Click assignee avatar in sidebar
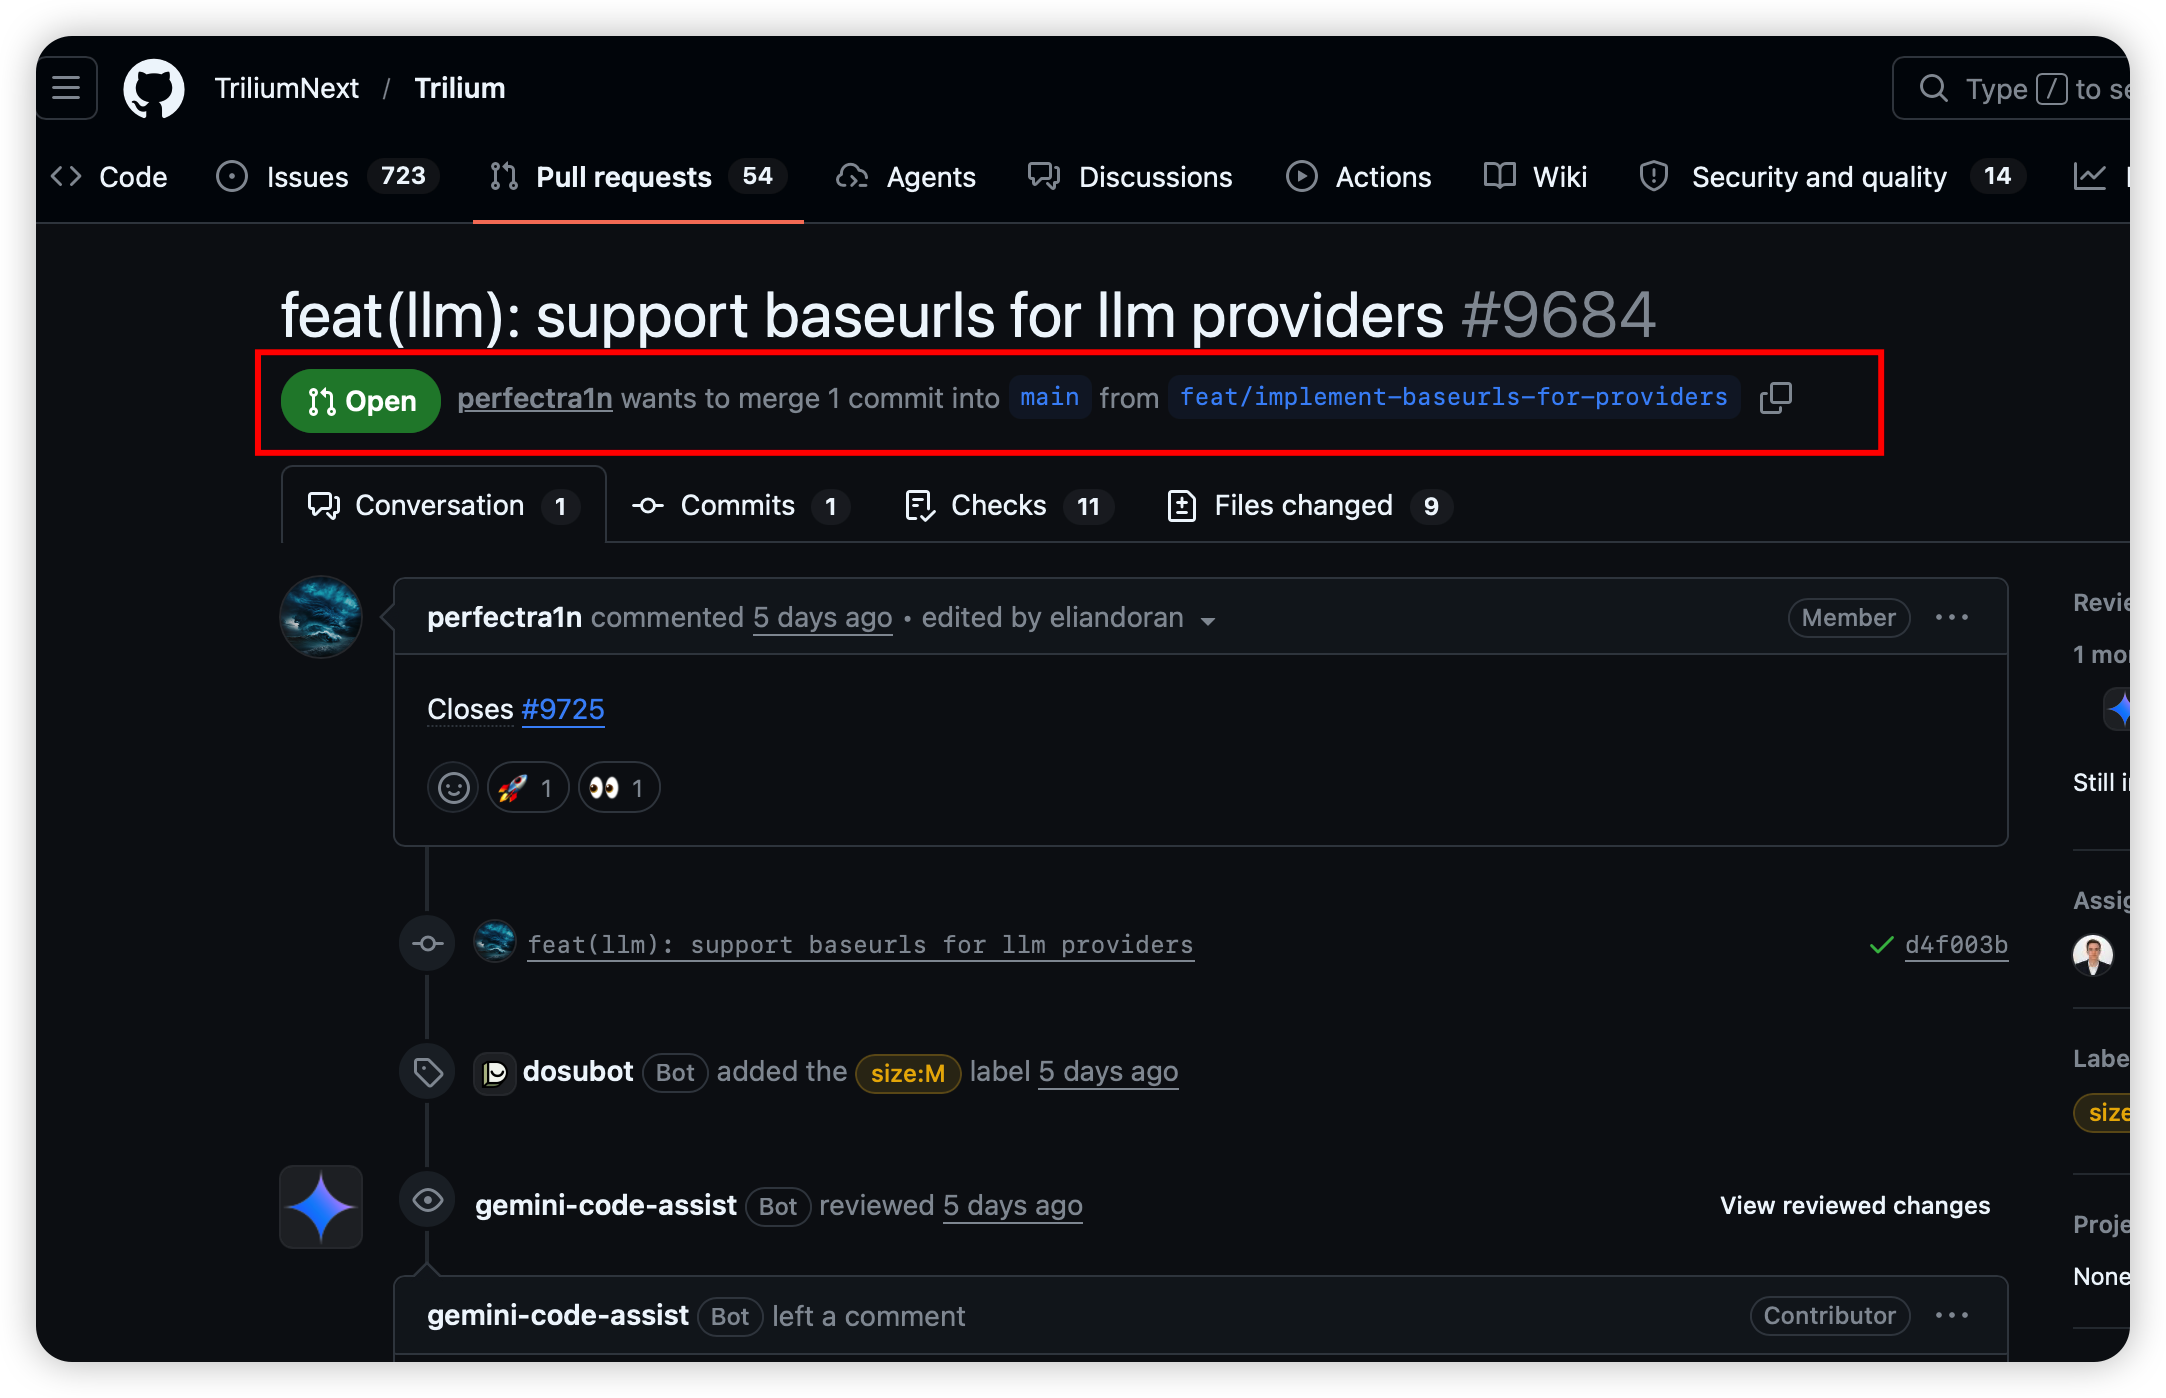 coord(2093,955)
